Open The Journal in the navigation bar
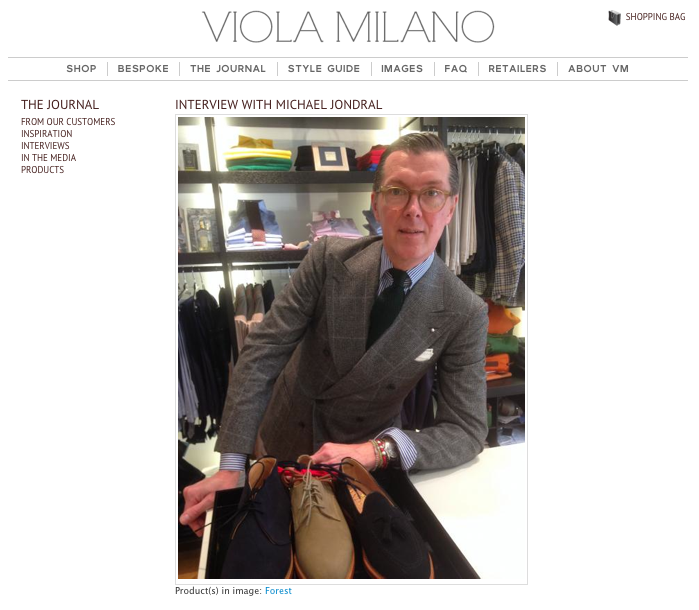This screenshot has height=610, width=699. 228,69
